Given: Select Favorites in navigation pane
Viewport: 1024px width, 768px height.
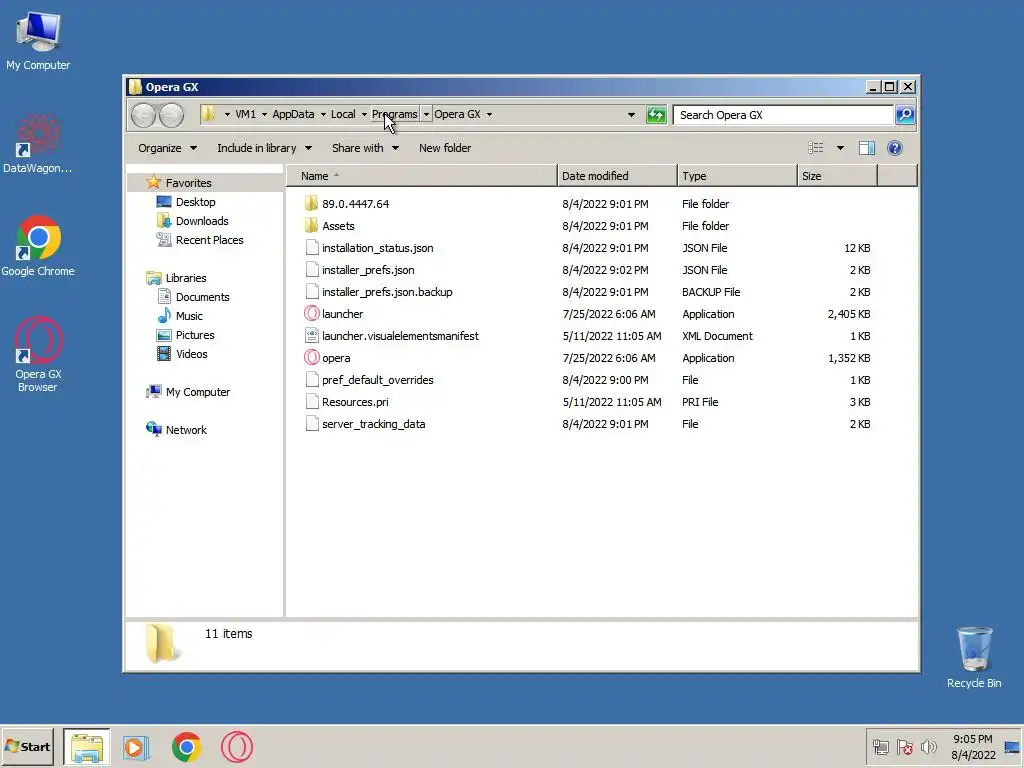Looking at the screenshot, I should pos(188,183).
